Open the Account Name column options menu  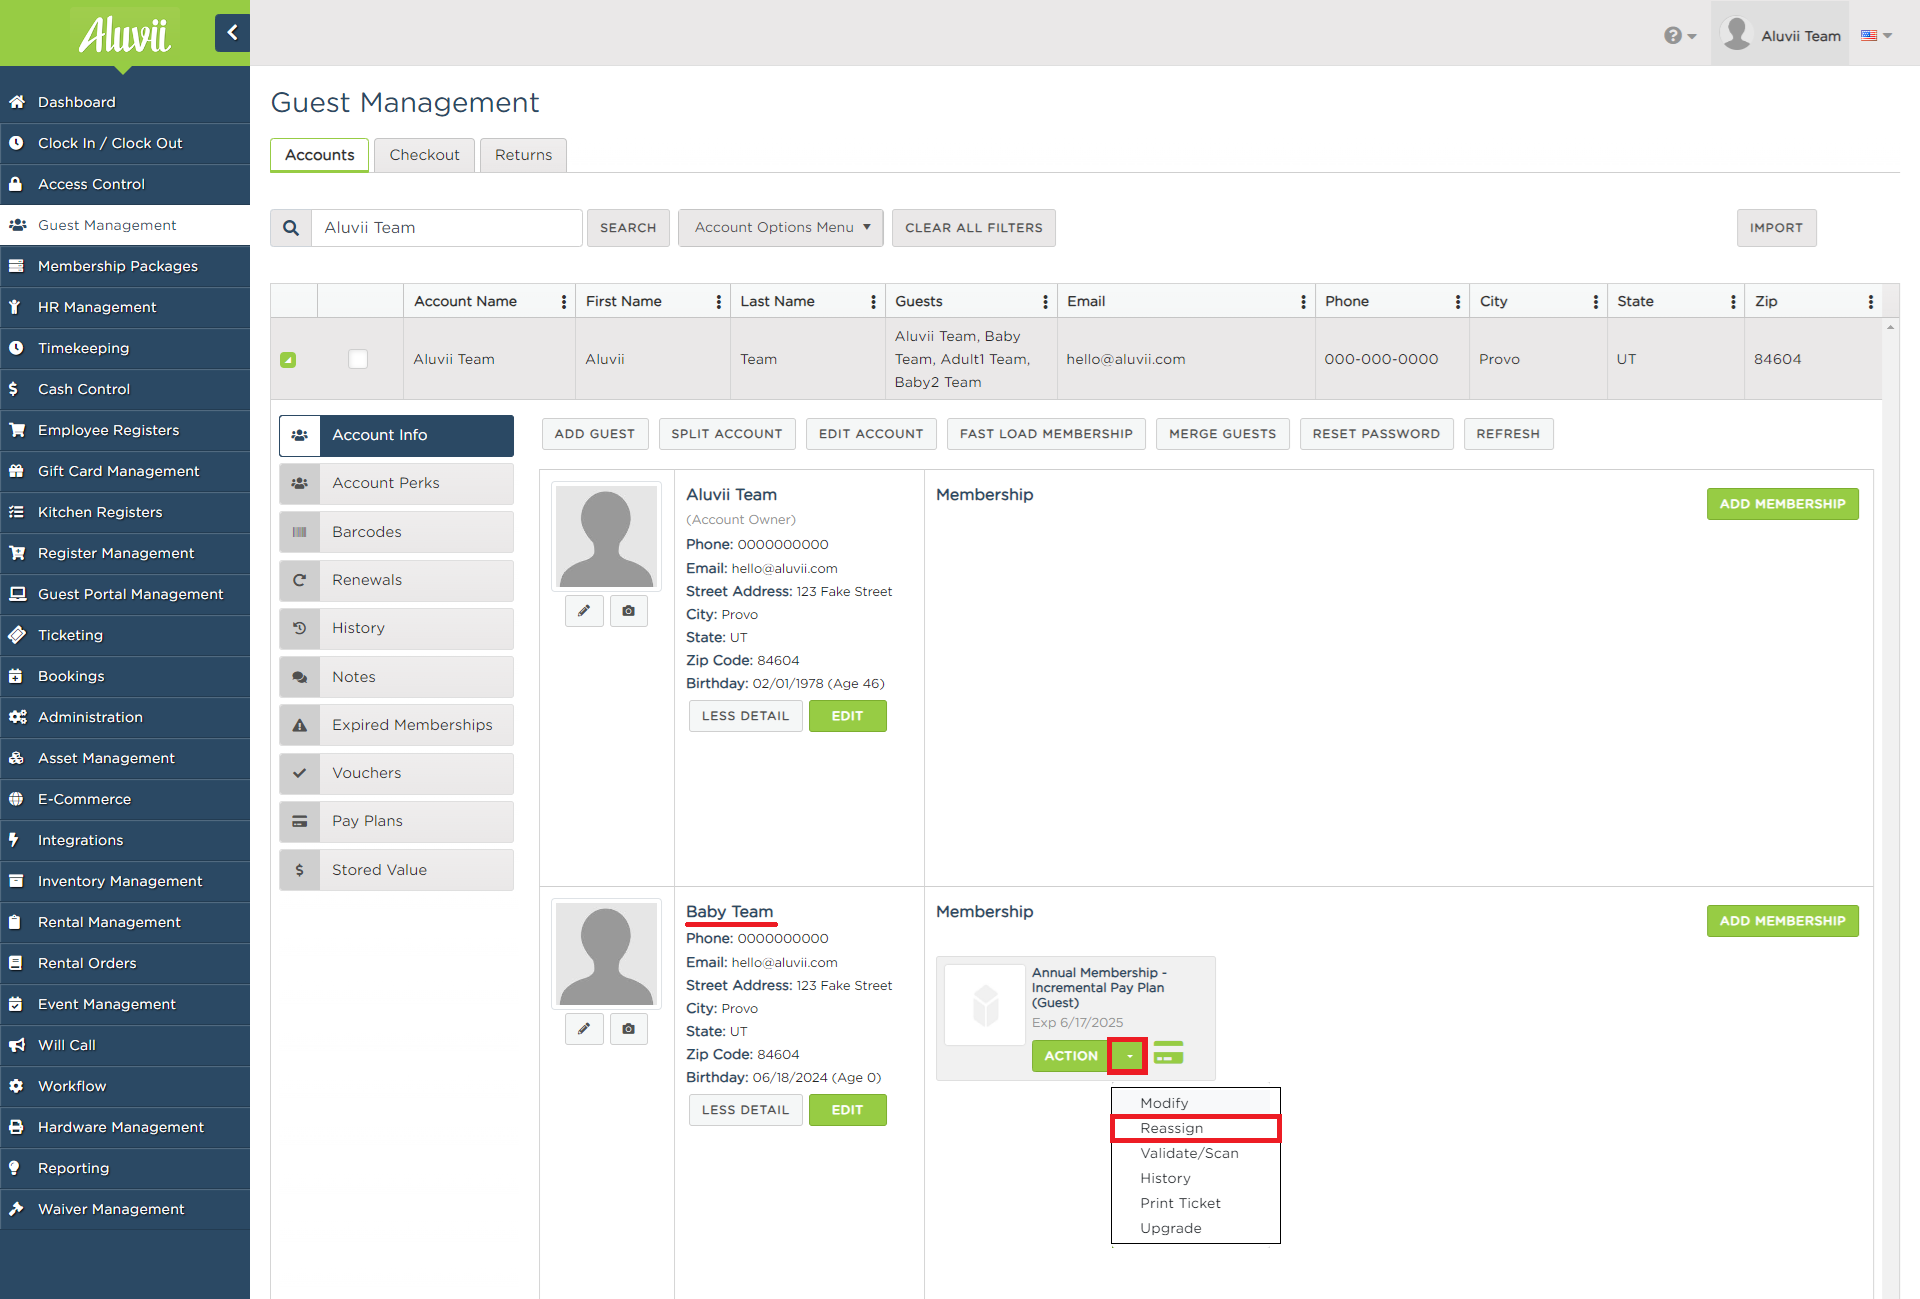564,302
